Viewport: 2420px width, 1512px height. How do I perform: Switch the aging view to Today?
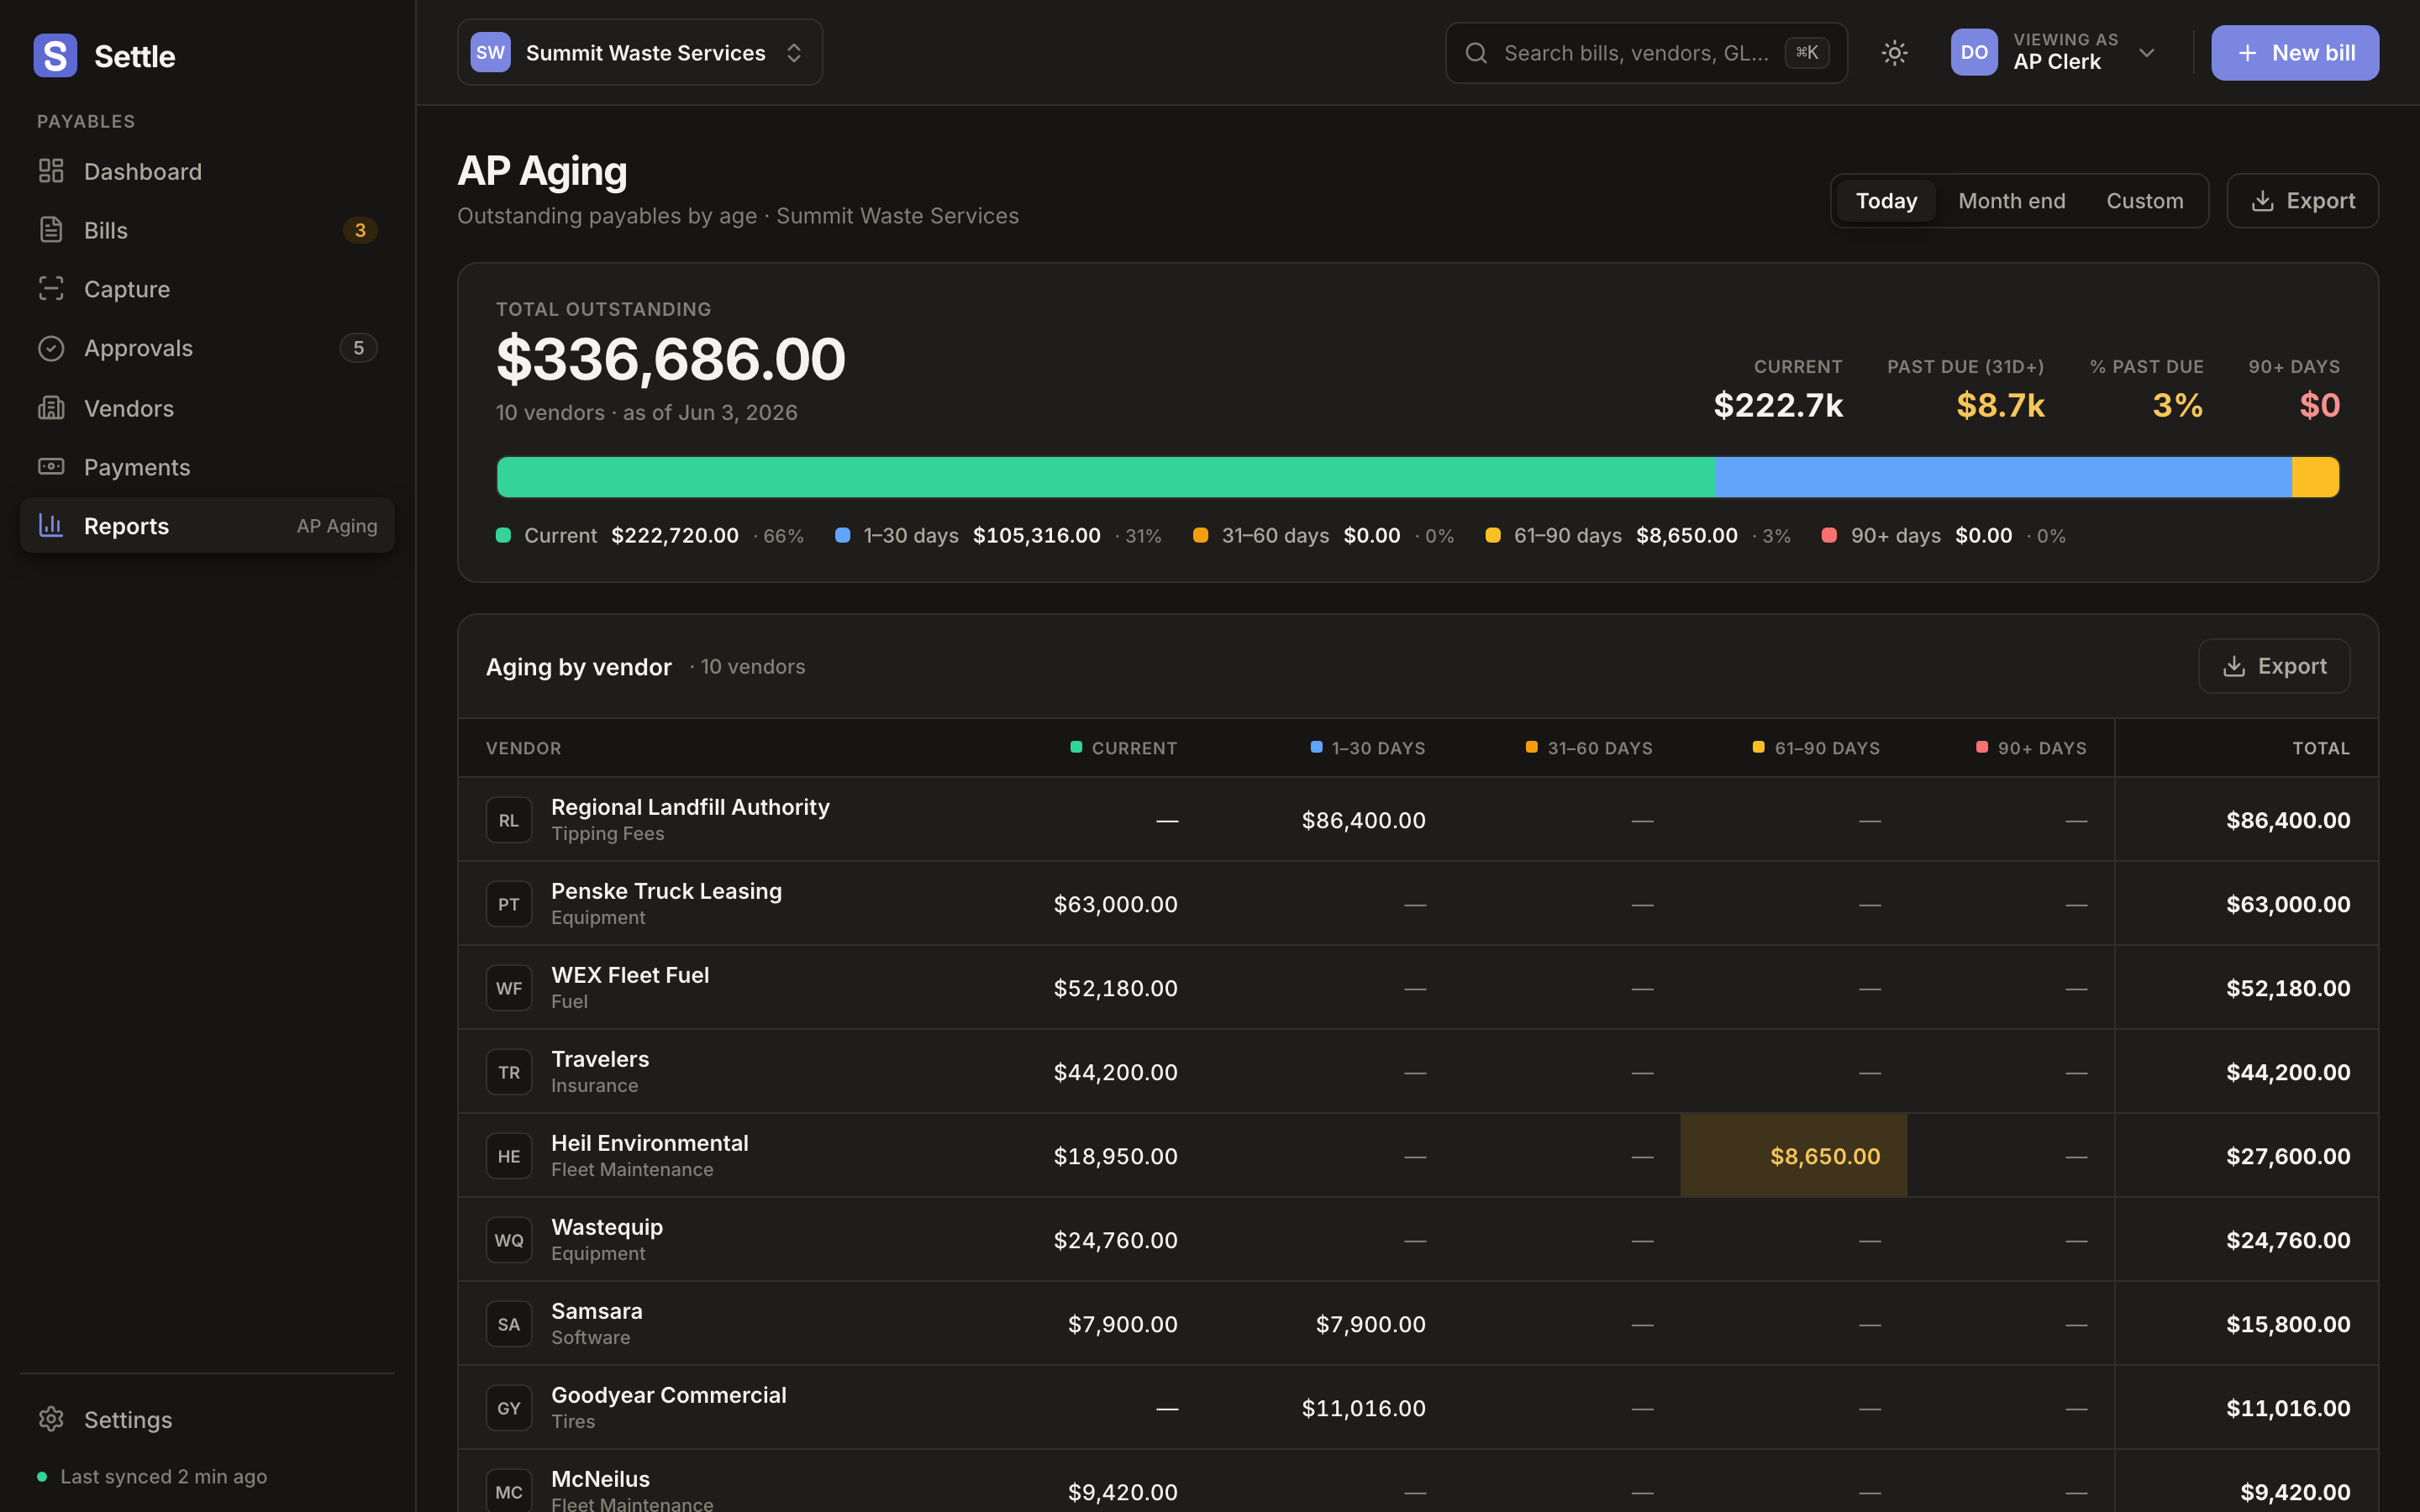tap(1886, 201)
